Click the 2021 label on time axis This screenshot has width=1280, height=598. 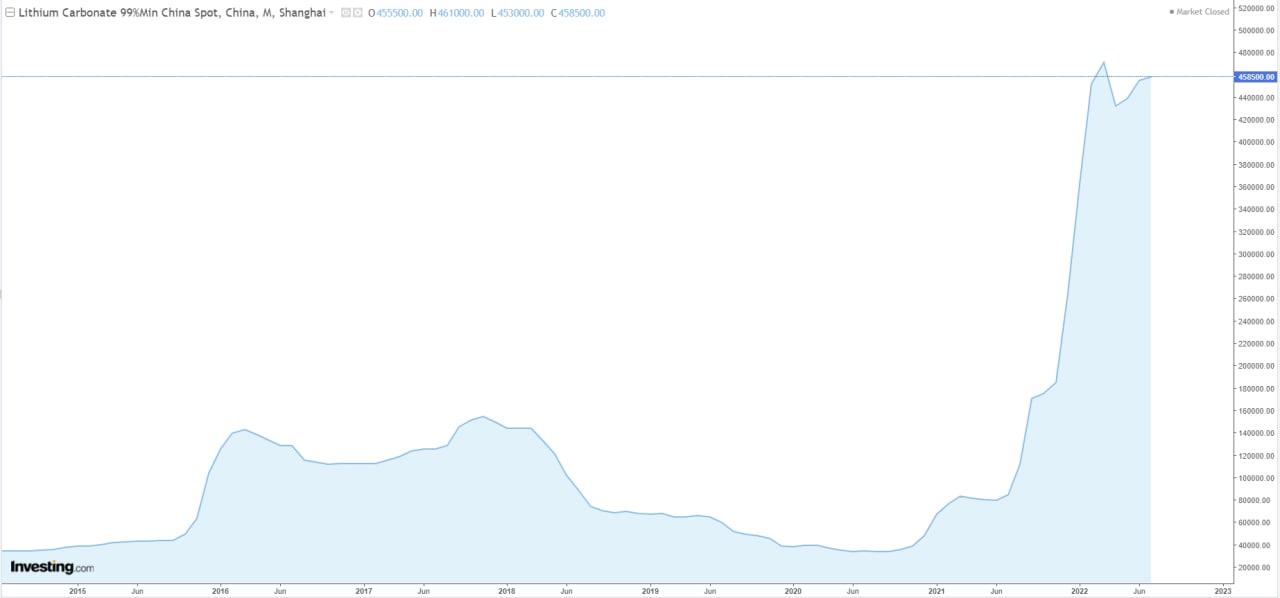[x=937, y=591]
